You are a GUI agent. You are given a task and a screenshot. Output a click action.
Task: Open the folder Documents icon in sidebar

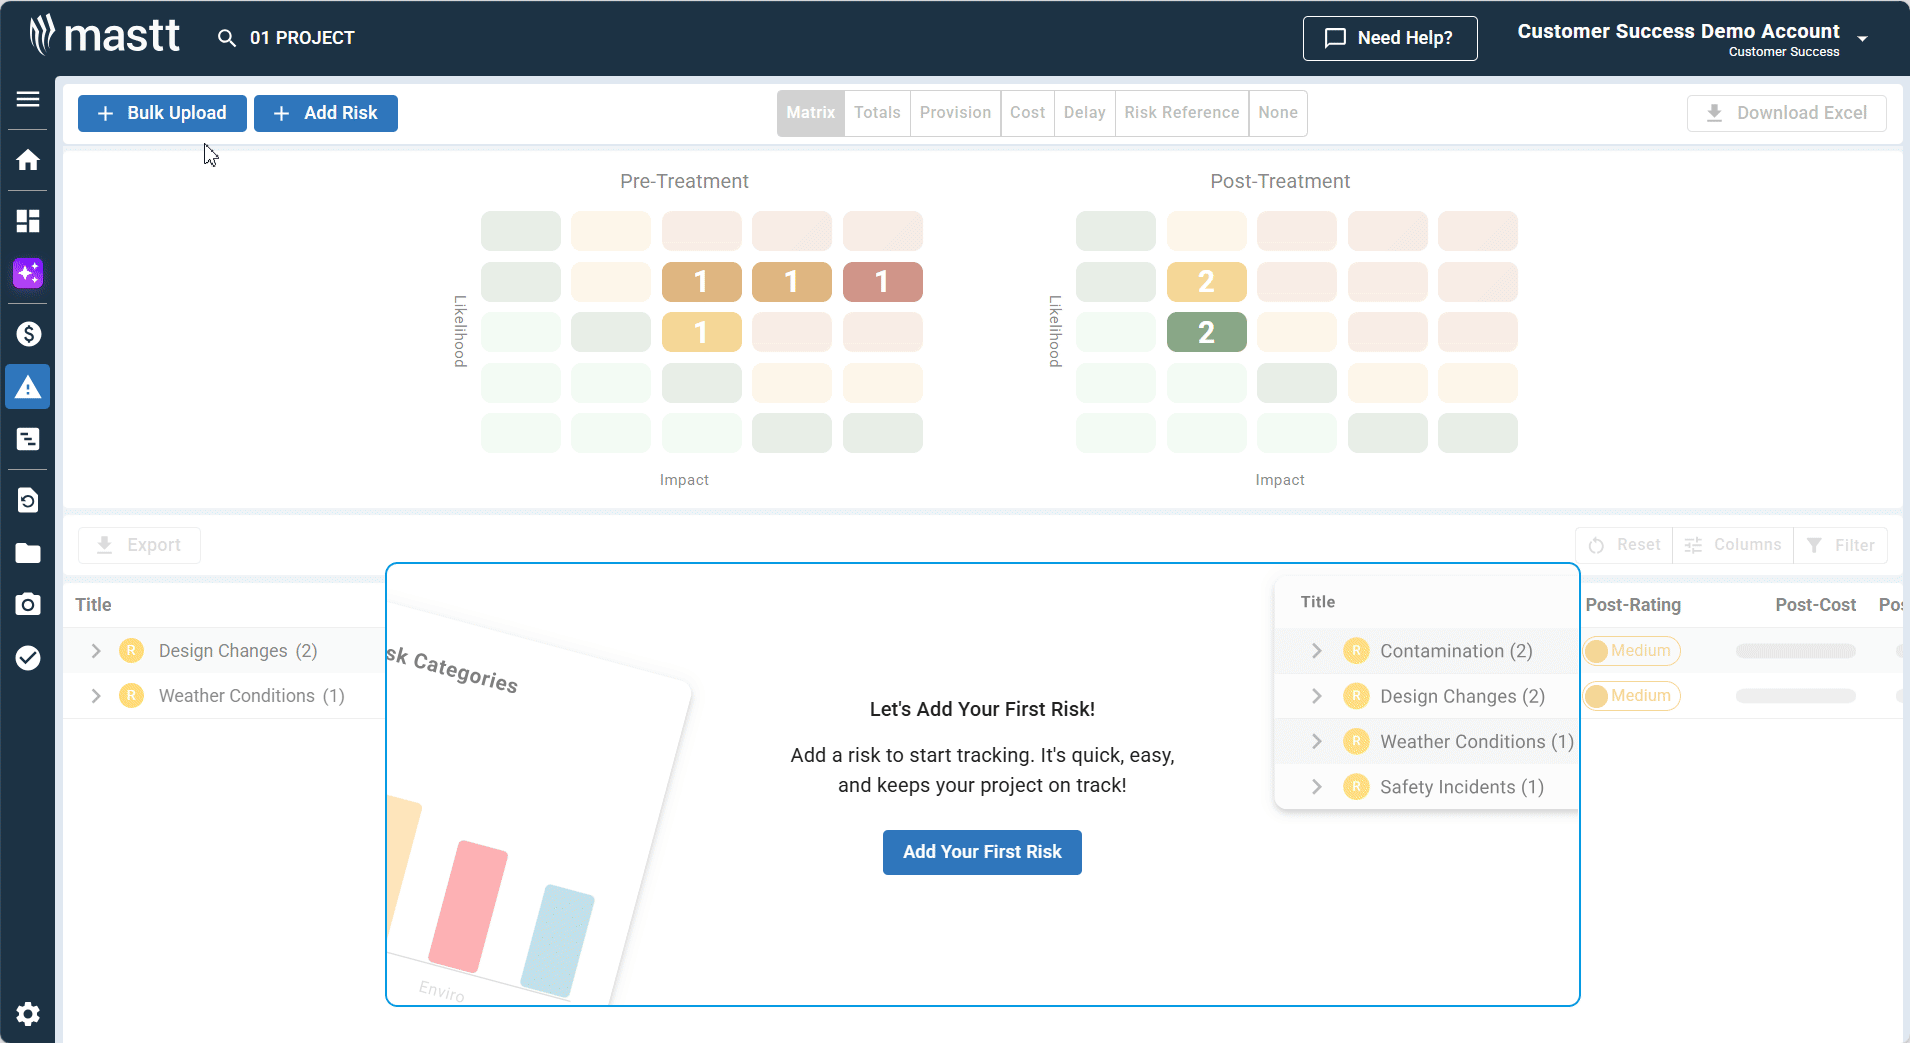(x=28, y=553)
